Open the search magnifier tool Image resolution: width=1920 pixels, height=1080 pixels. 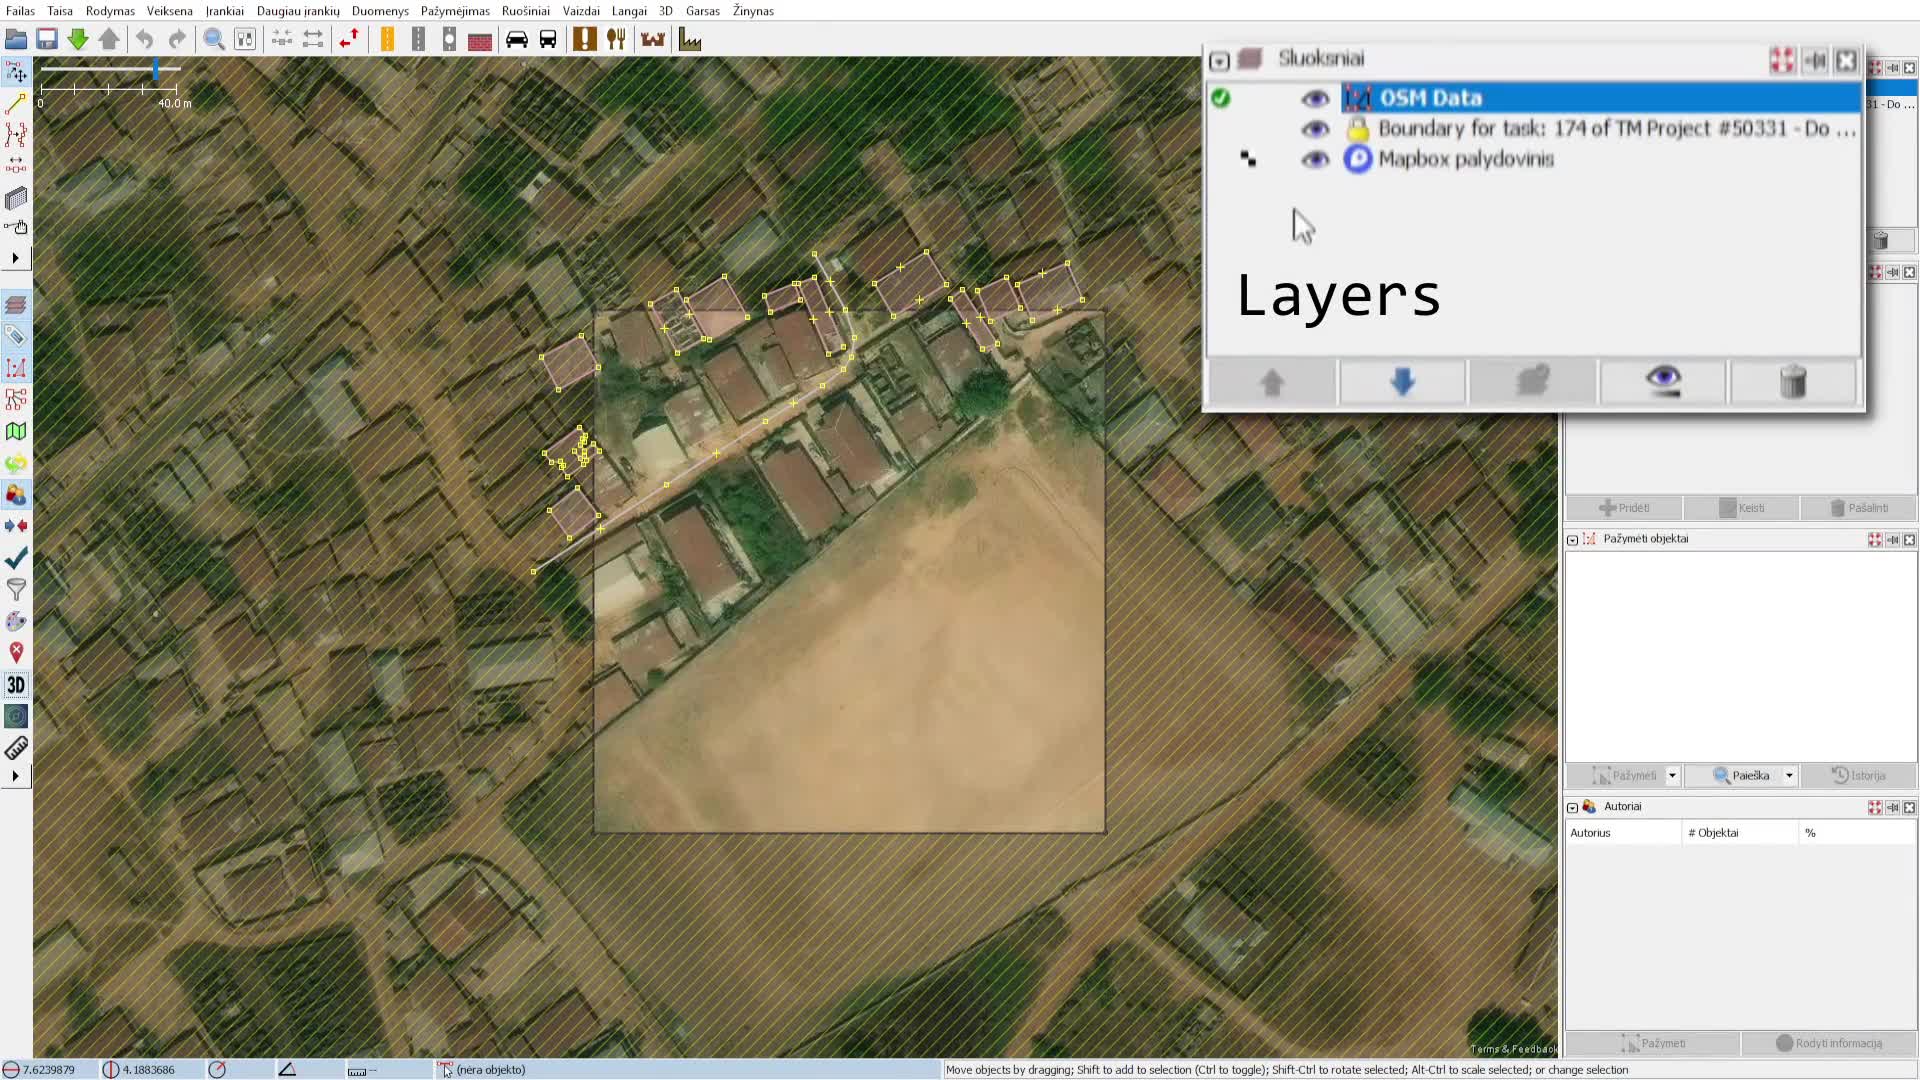(214, 39)
